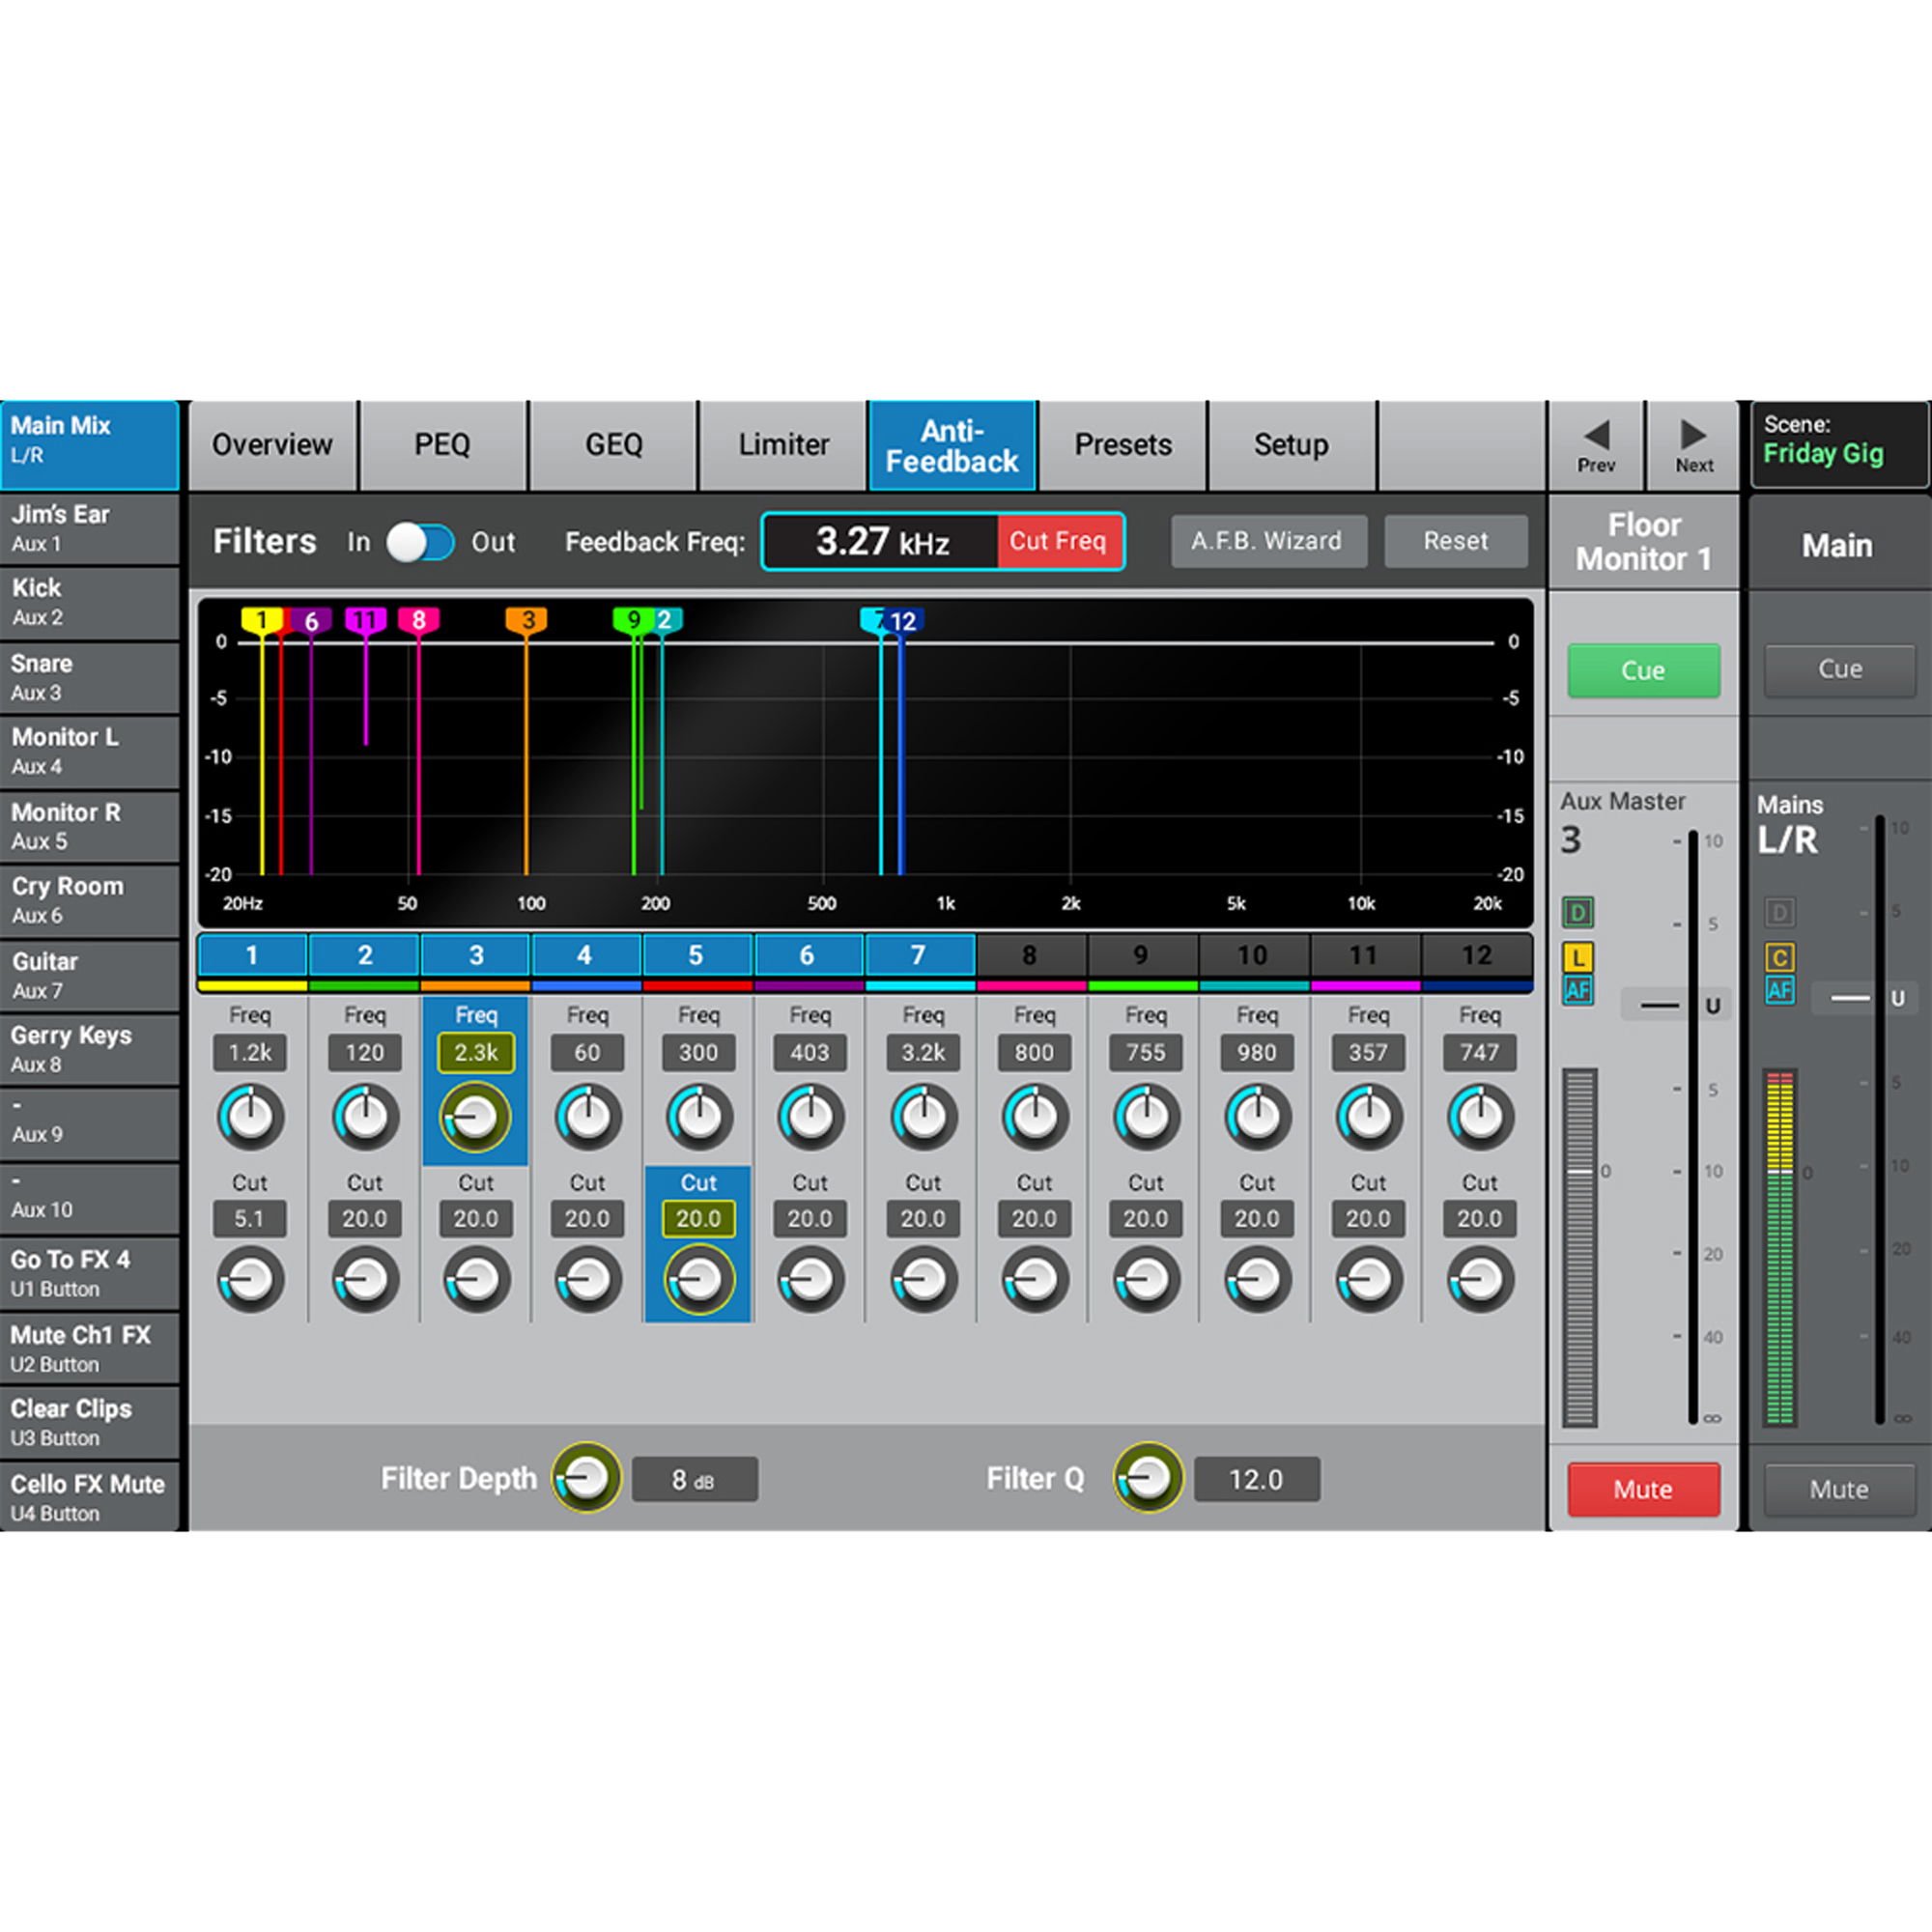The image size is (1932, 1932).
Task: Toggle filter 8 on
Action: 1030,955
